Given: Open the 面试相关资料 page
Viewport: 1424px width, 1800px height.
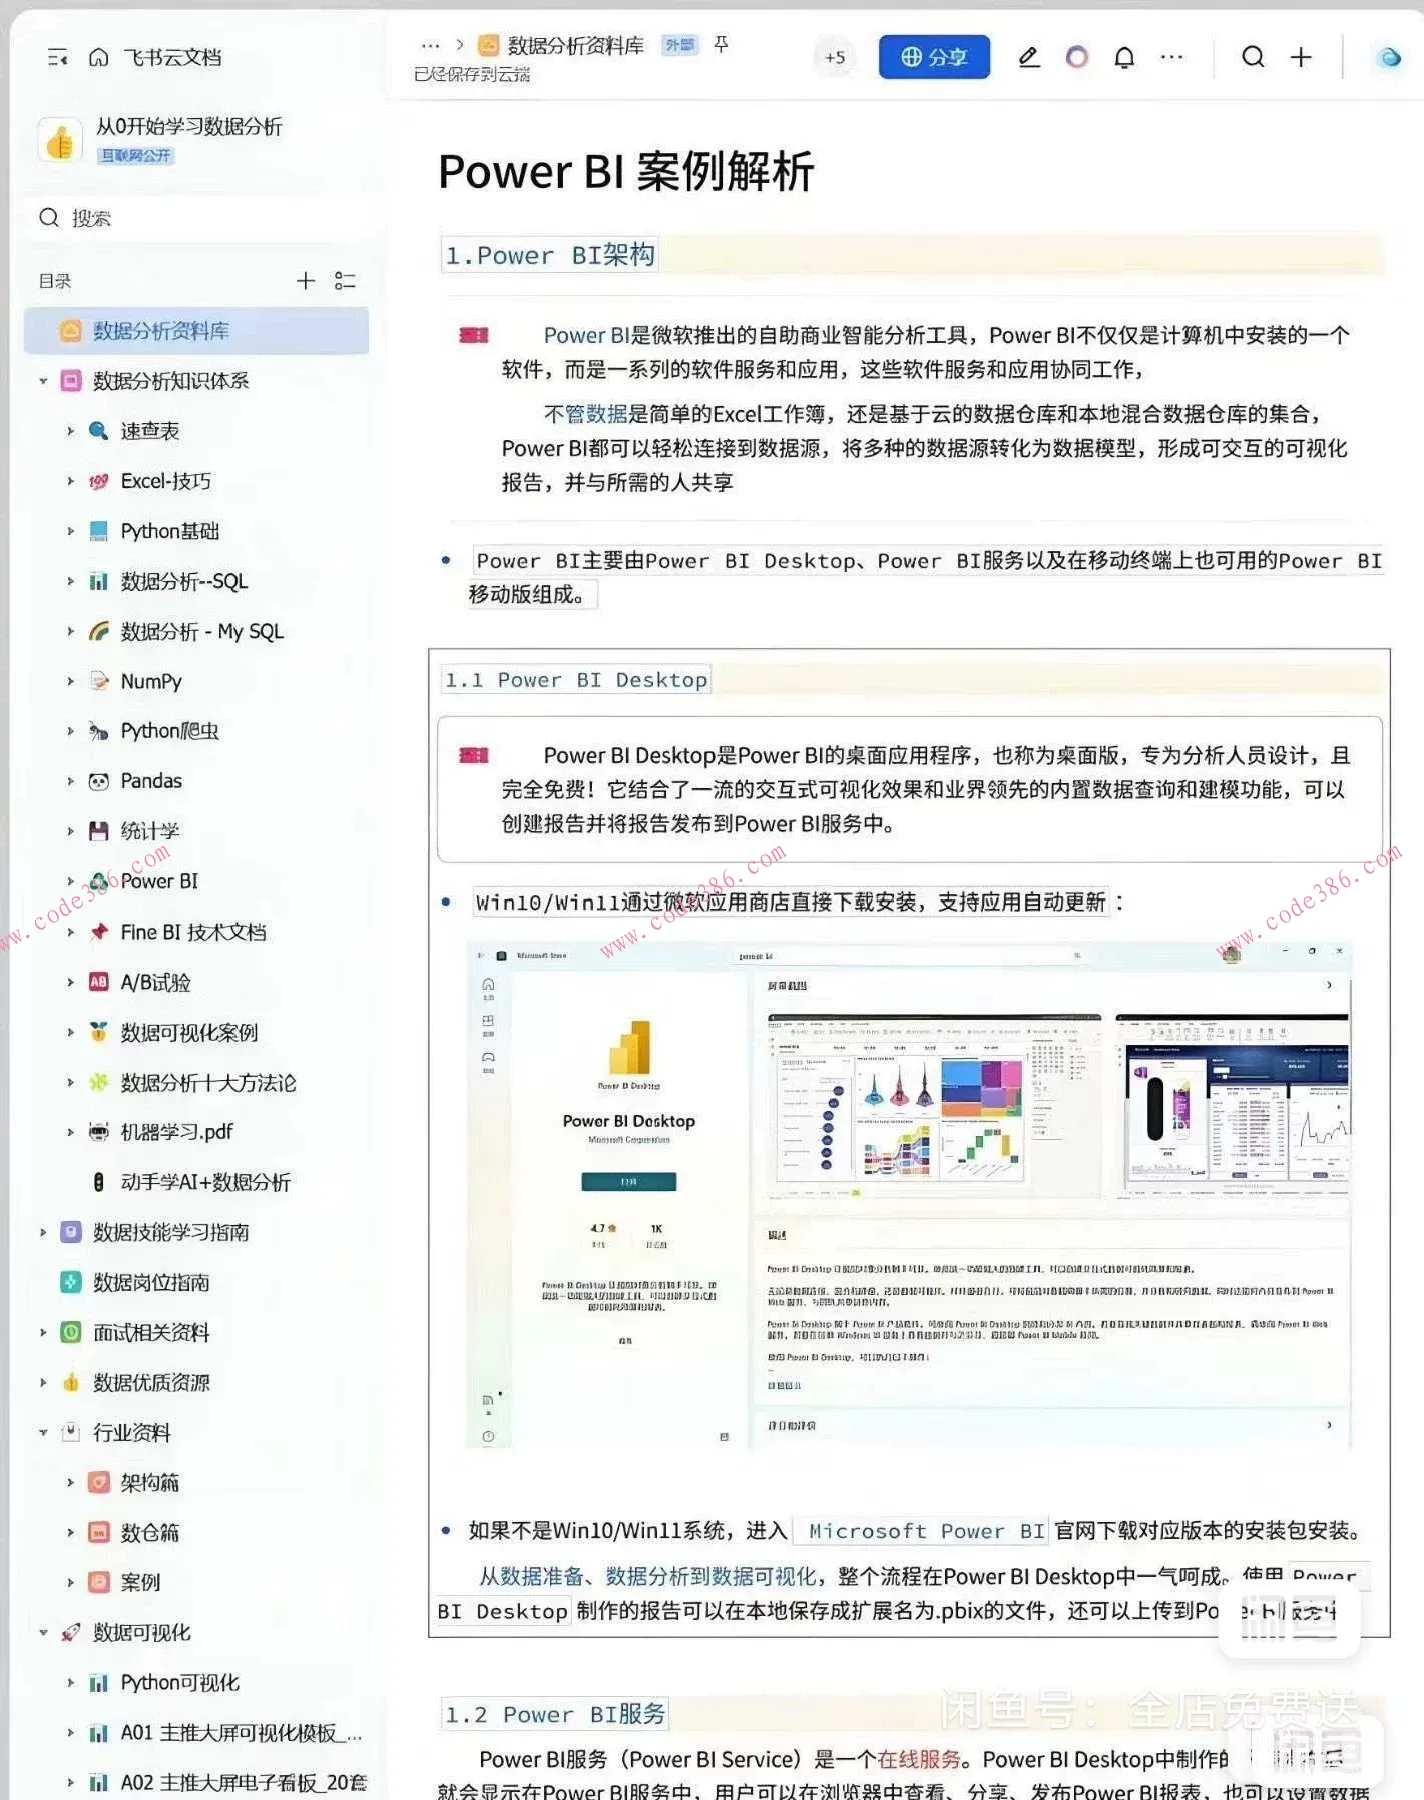Looking at the screenshot, I should (x=151, y=1332).
